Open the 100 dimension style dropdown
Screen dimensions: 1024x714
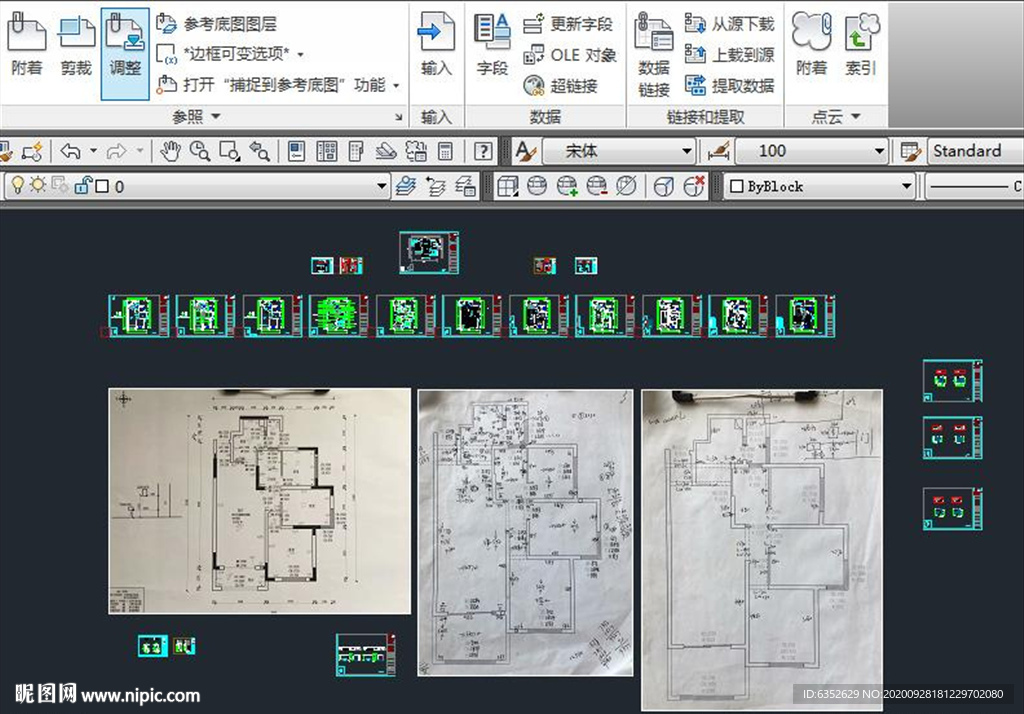(x=811, y=152)
